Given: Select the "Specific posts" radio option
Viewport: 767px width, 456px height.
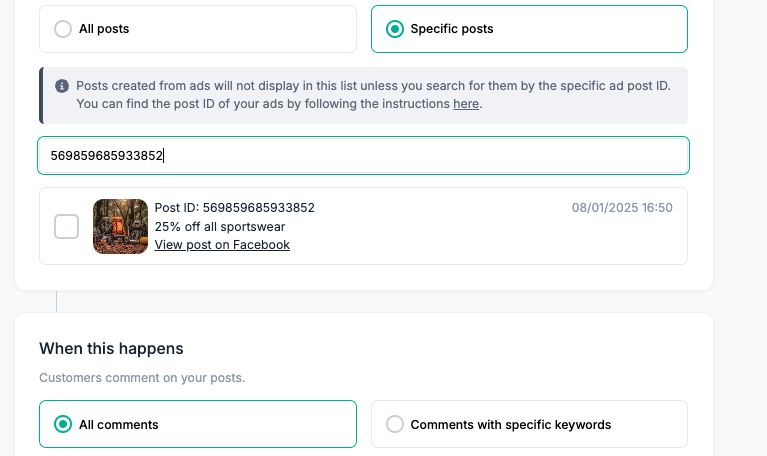Looking at the screenshot, I should [394, 29].
